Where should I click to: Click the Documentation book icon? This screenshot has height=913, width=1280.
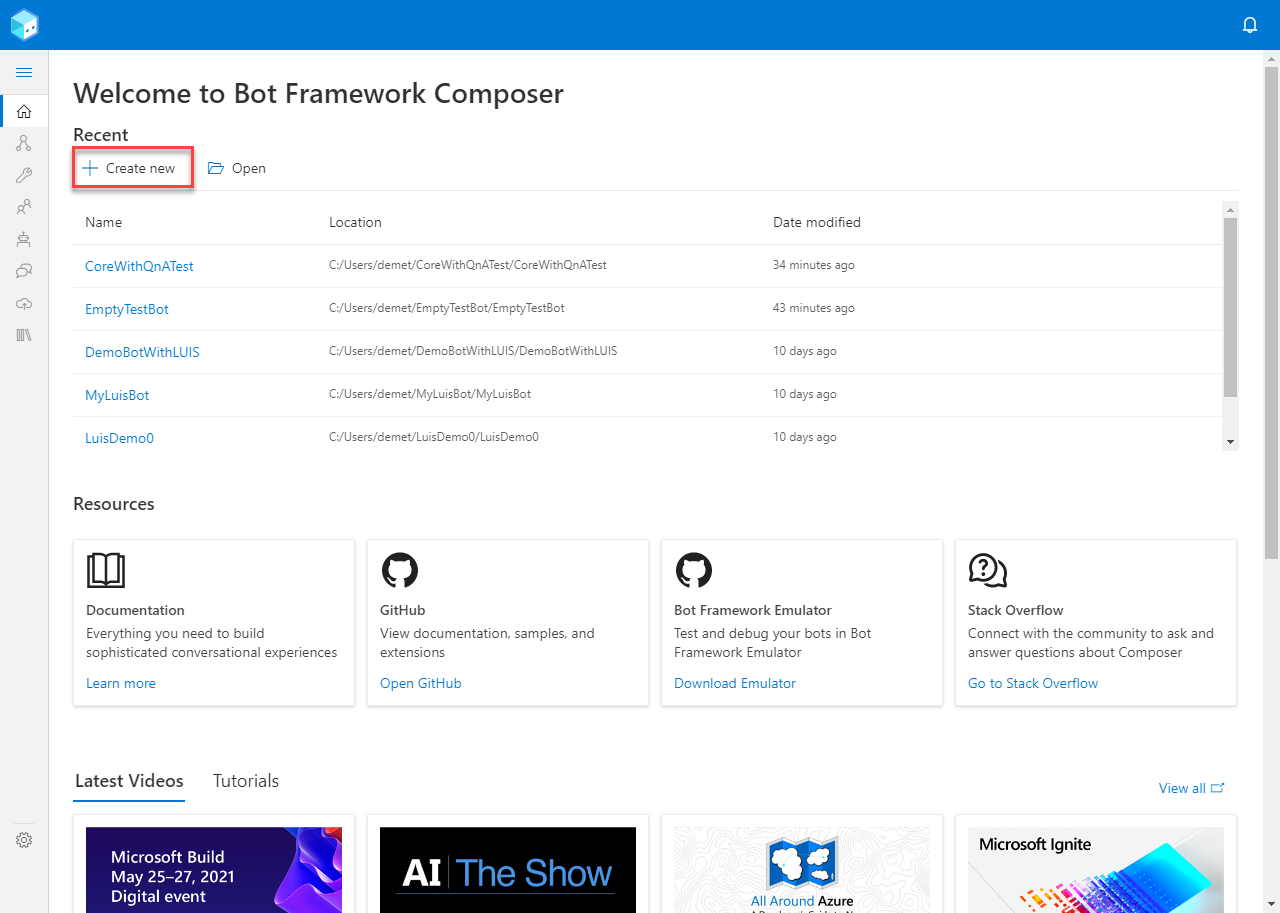pyautogui.click(x=106, y=570)
